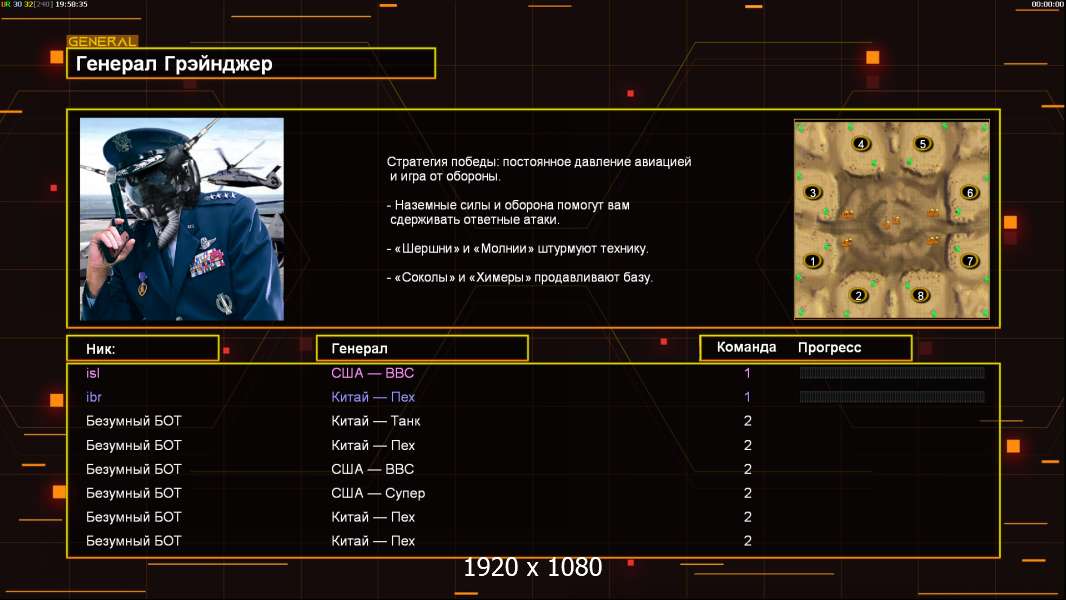Click the desert minimap preview
The image size is (1066, 600).
pos(892,219)
